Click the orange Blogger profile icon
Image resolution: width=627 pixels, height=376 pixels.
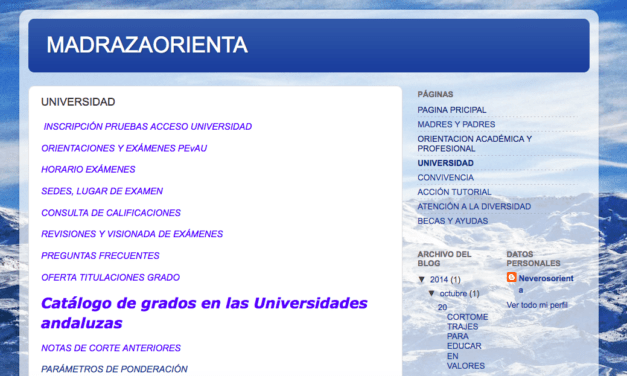[511, 277]
